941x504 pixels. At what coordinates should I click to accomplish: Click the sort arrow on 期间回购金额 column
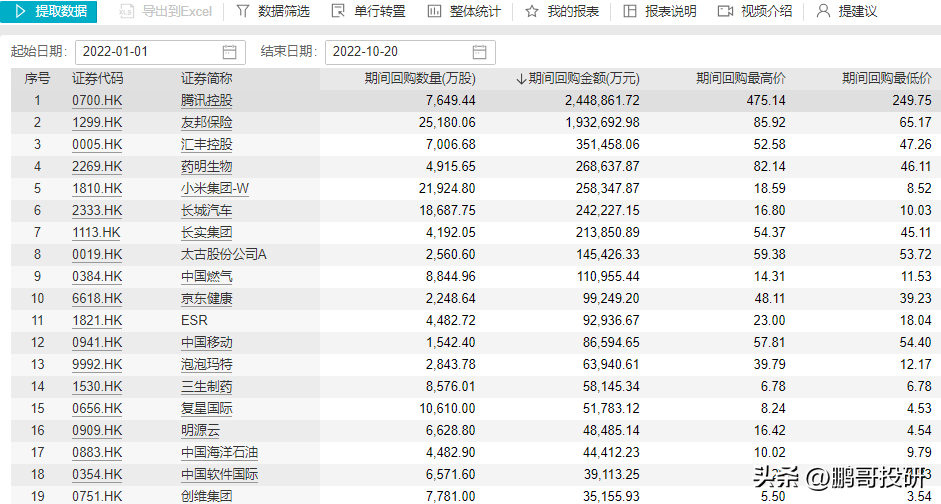(521, 79)
